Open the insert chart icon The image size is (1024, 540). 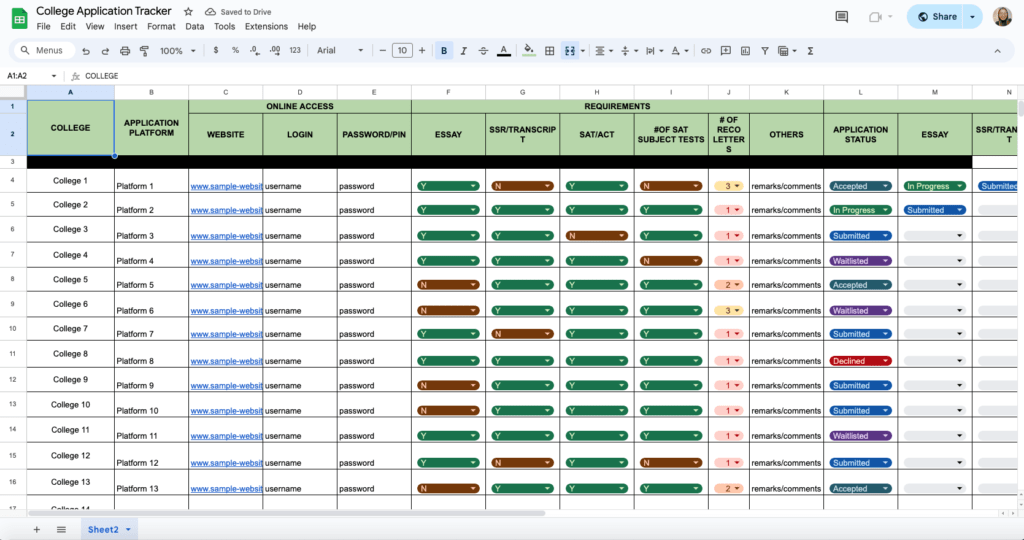pyautogui.click(x=745, y=51)
